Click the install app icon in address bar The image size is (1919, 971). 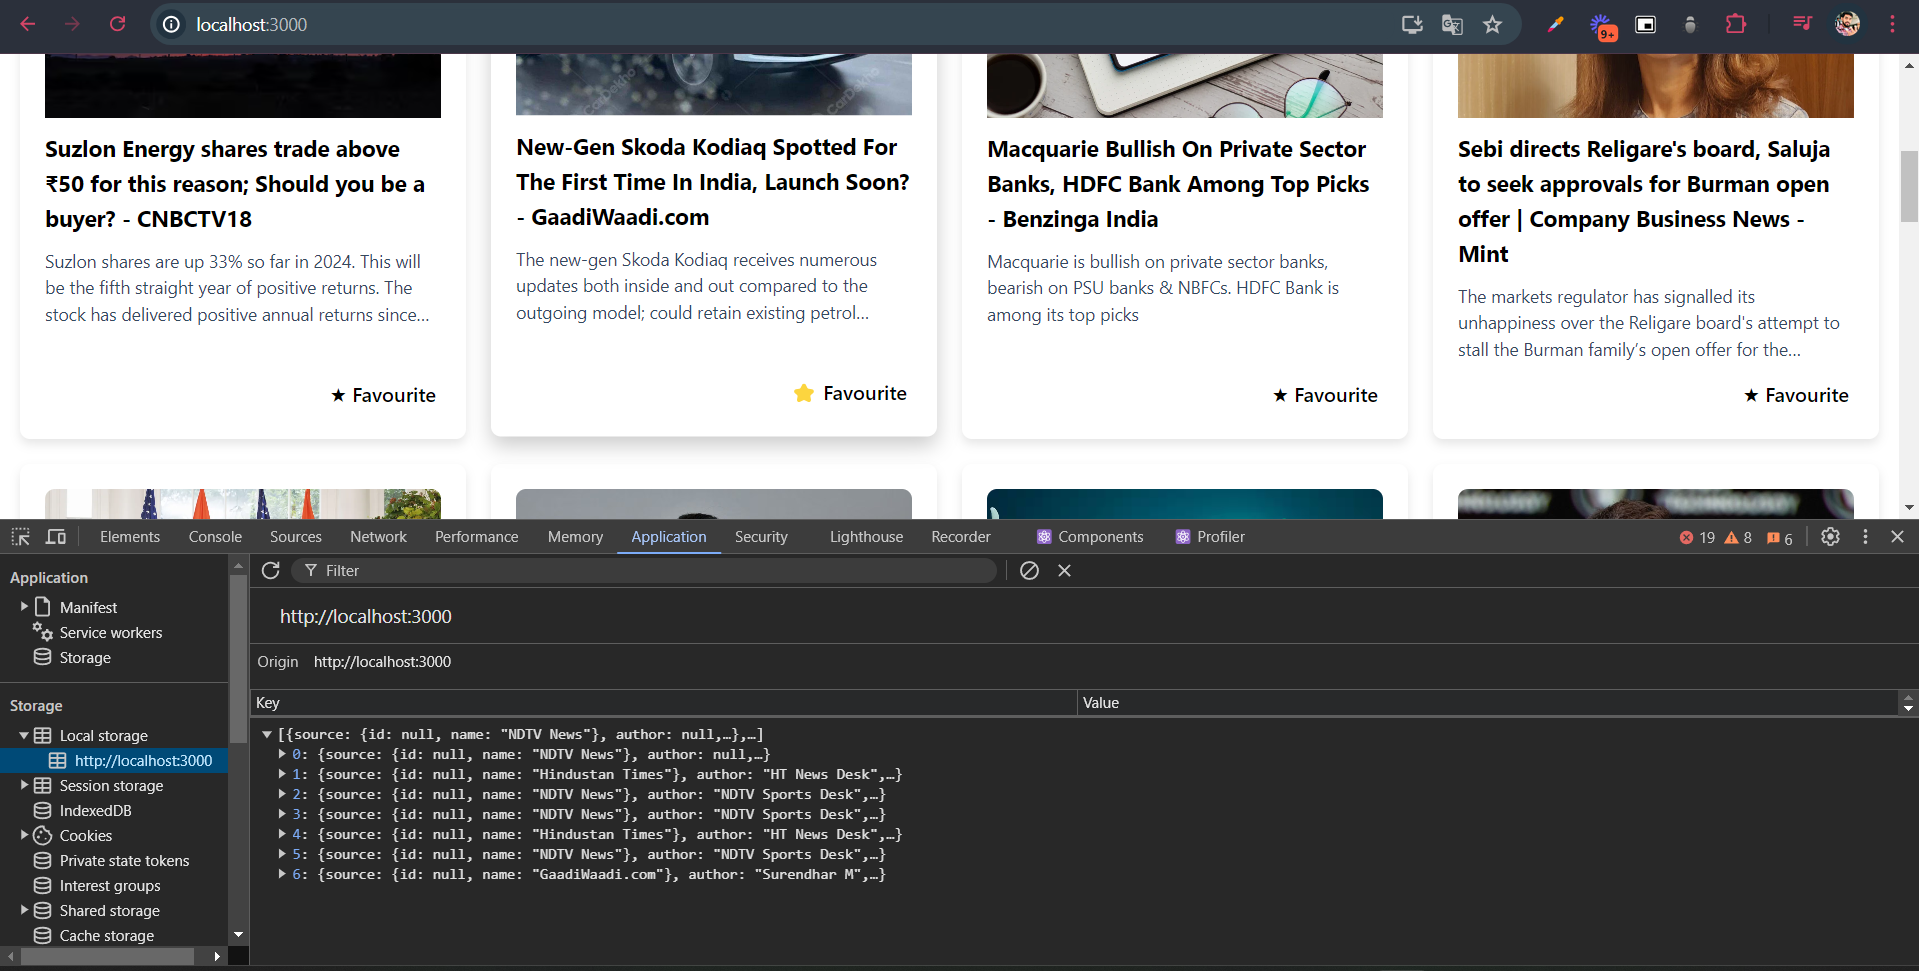click(1412, 24)
